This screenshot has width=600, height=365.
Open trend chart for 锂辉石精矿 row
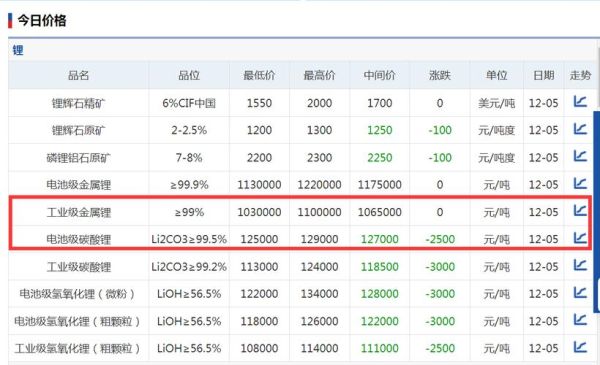pyautogui.click(x=580, y=101)
